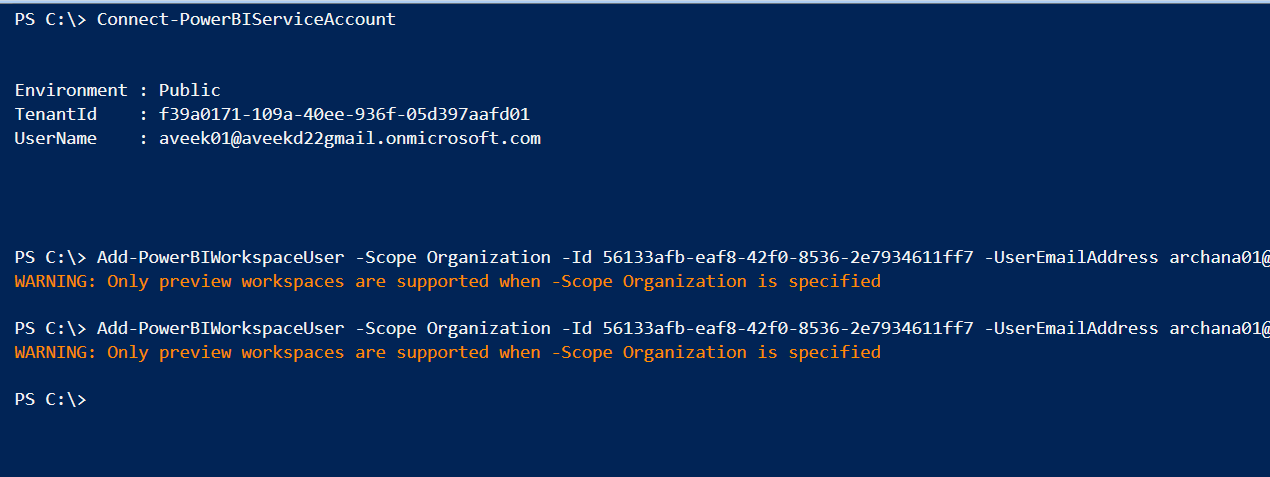Image resolution: width=1270 pixels, height=477 pixels.
Task: Click the Connect-PowerBIServiceAccount command text
Action: [246, 20]
